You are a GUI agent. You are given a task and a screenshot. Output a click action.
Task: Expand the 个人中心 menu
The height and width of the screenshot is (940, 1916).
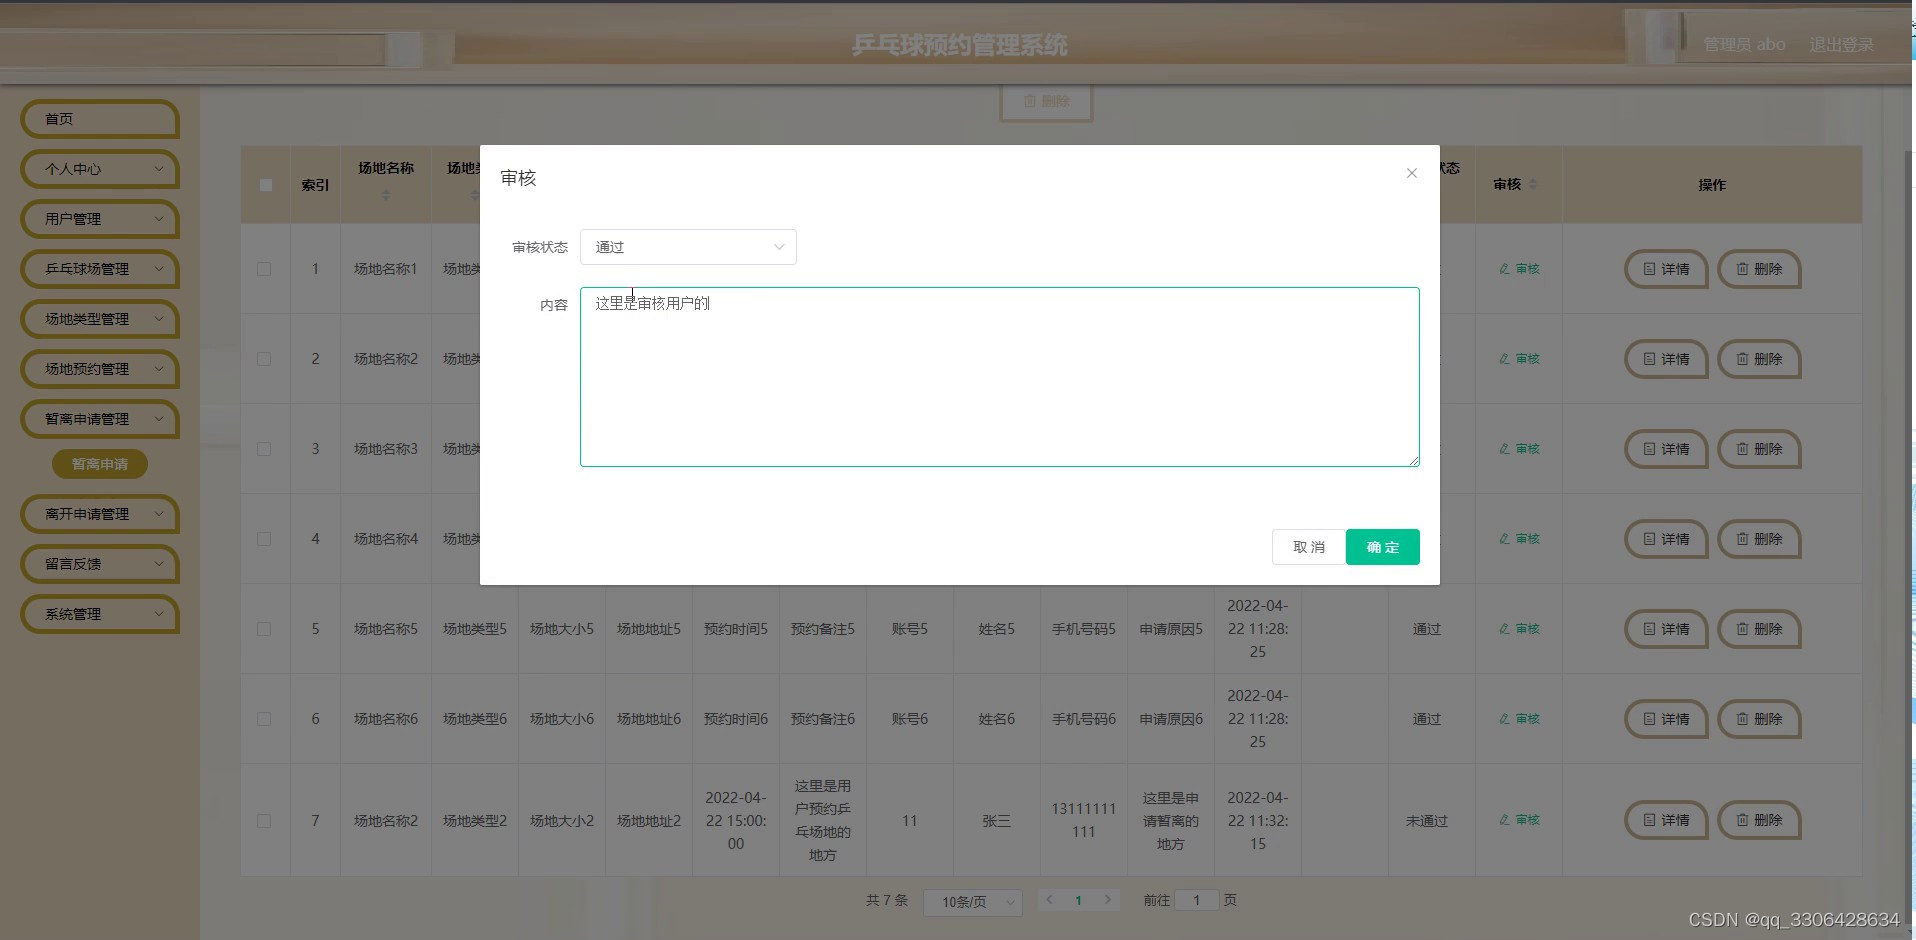point(99,169)
